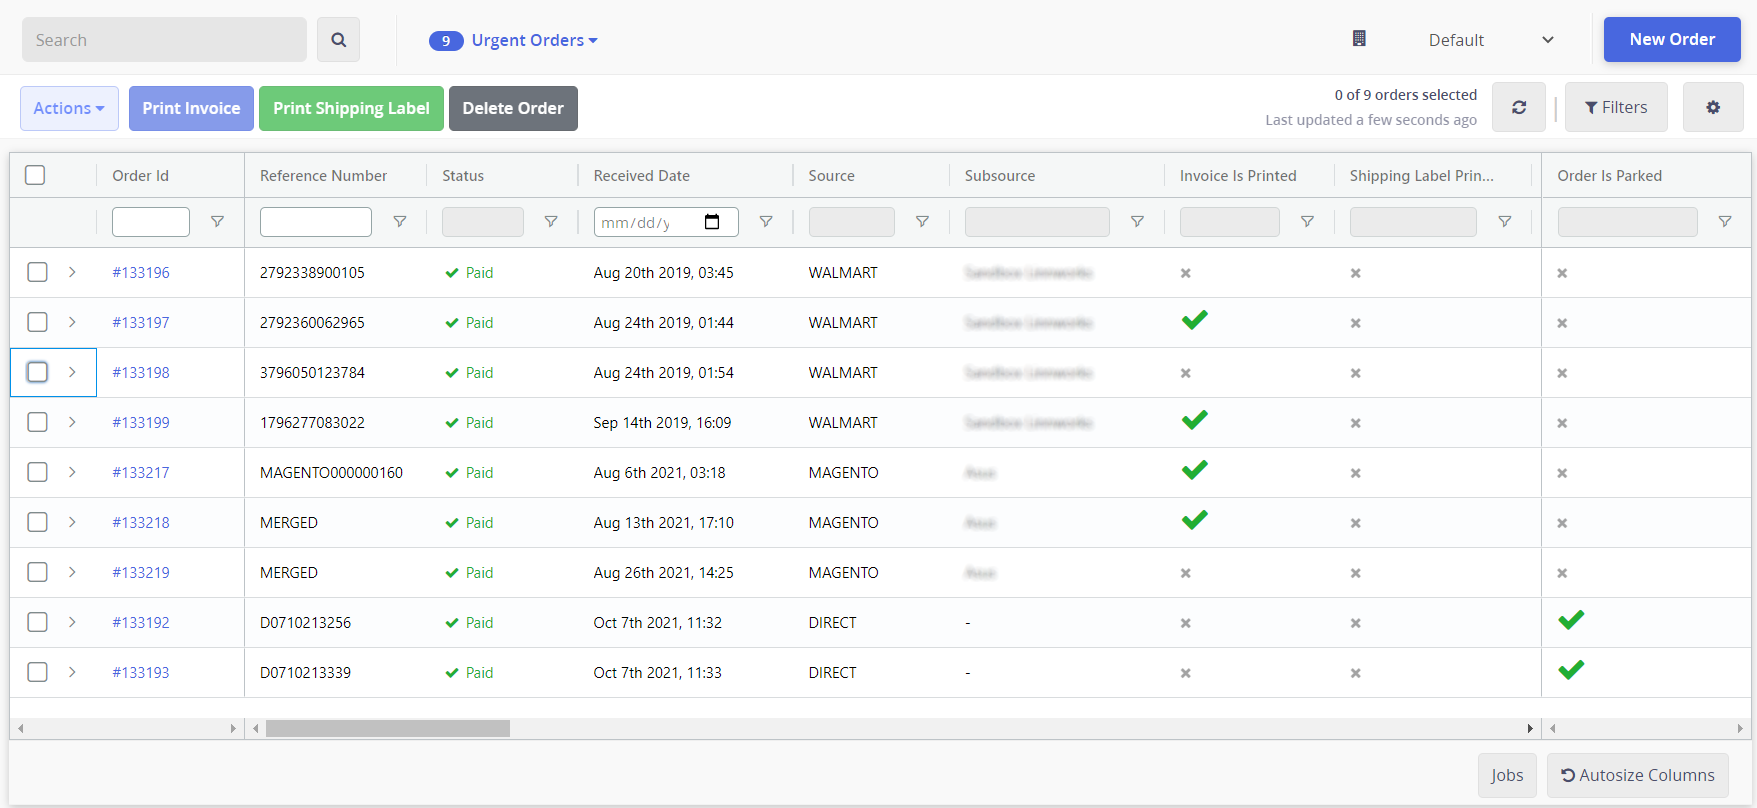Open the Status column filter funnel

551,222
